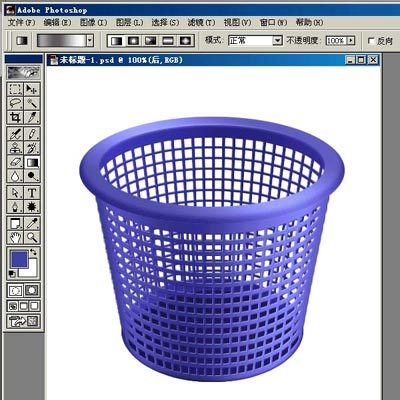Select the Zoom magnifier tool
The width and height of the screenshot is (400, 400).
(32, 237)
